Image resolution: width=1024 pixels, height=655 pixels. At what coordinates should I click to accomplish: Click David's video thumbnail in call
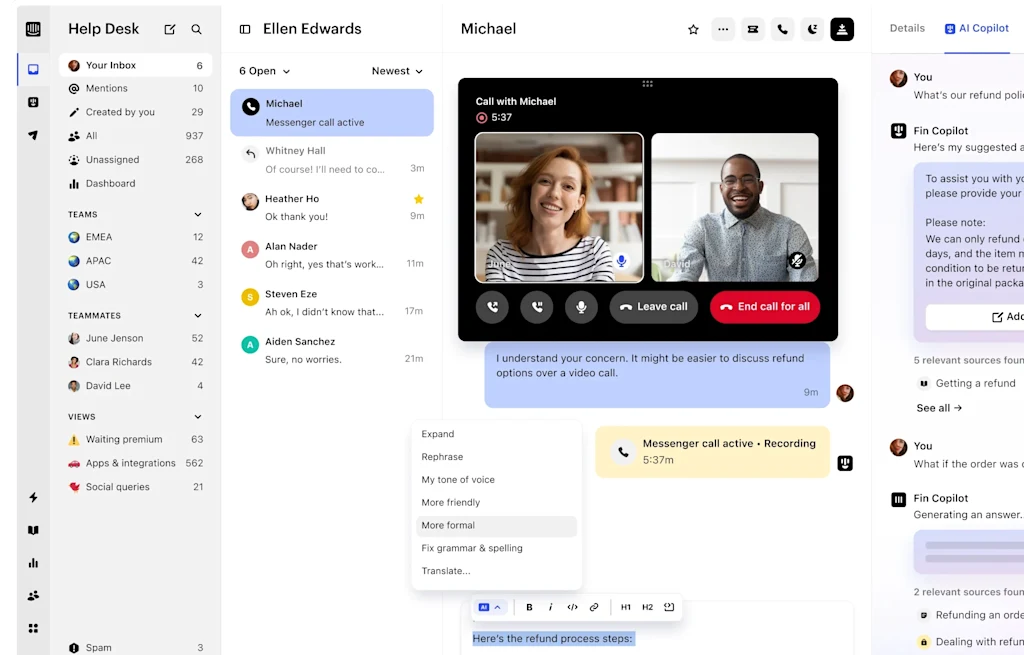(735, 208)
